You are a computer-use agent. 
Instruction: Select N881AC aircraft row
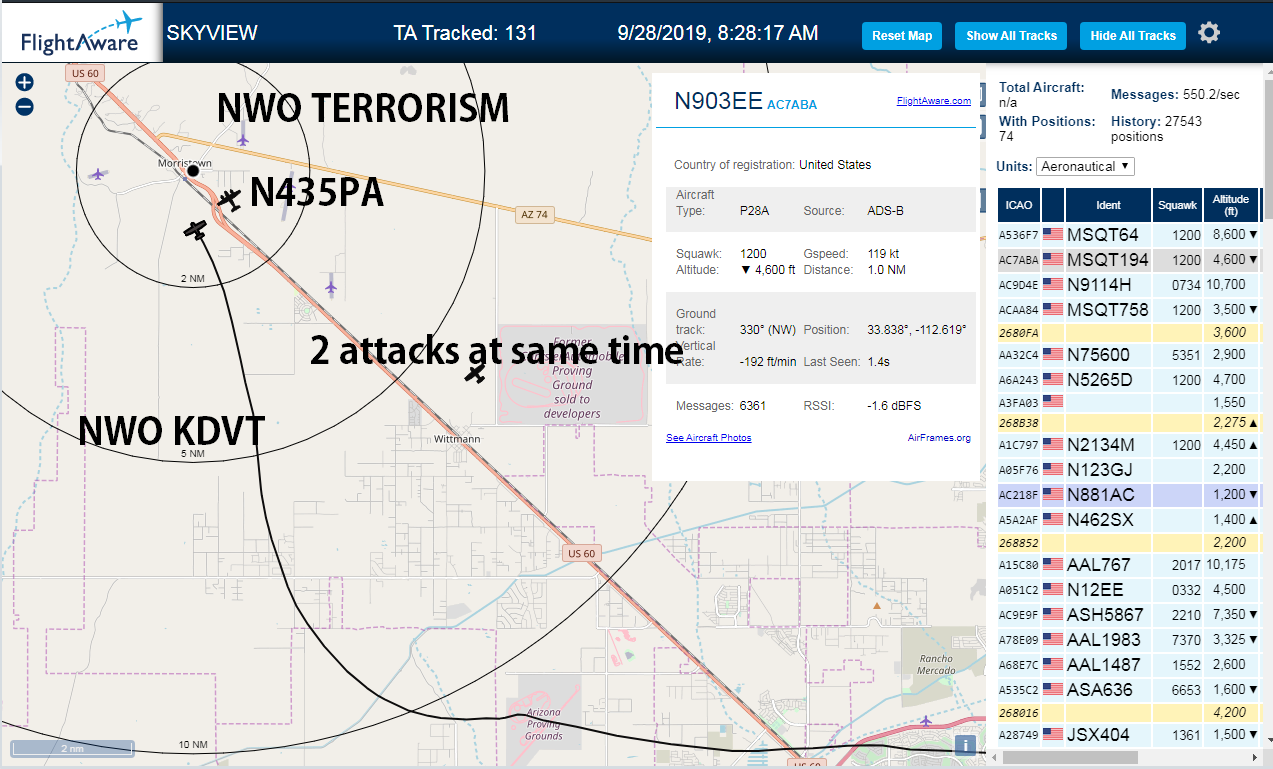coord(1129,495)
